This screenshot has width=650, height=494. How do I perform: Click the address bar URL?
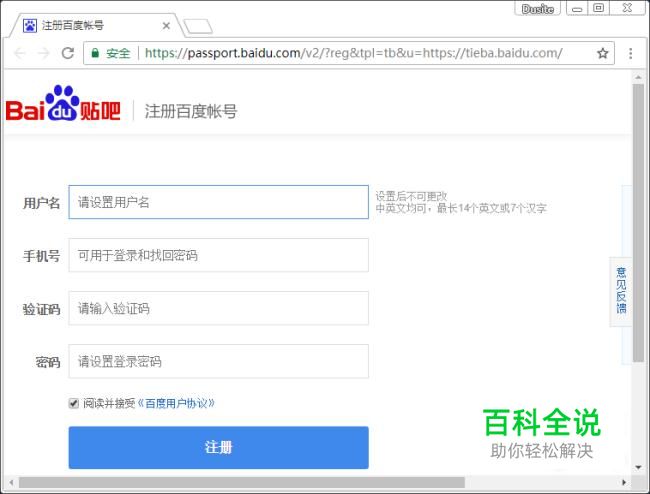tap(354, 53)
